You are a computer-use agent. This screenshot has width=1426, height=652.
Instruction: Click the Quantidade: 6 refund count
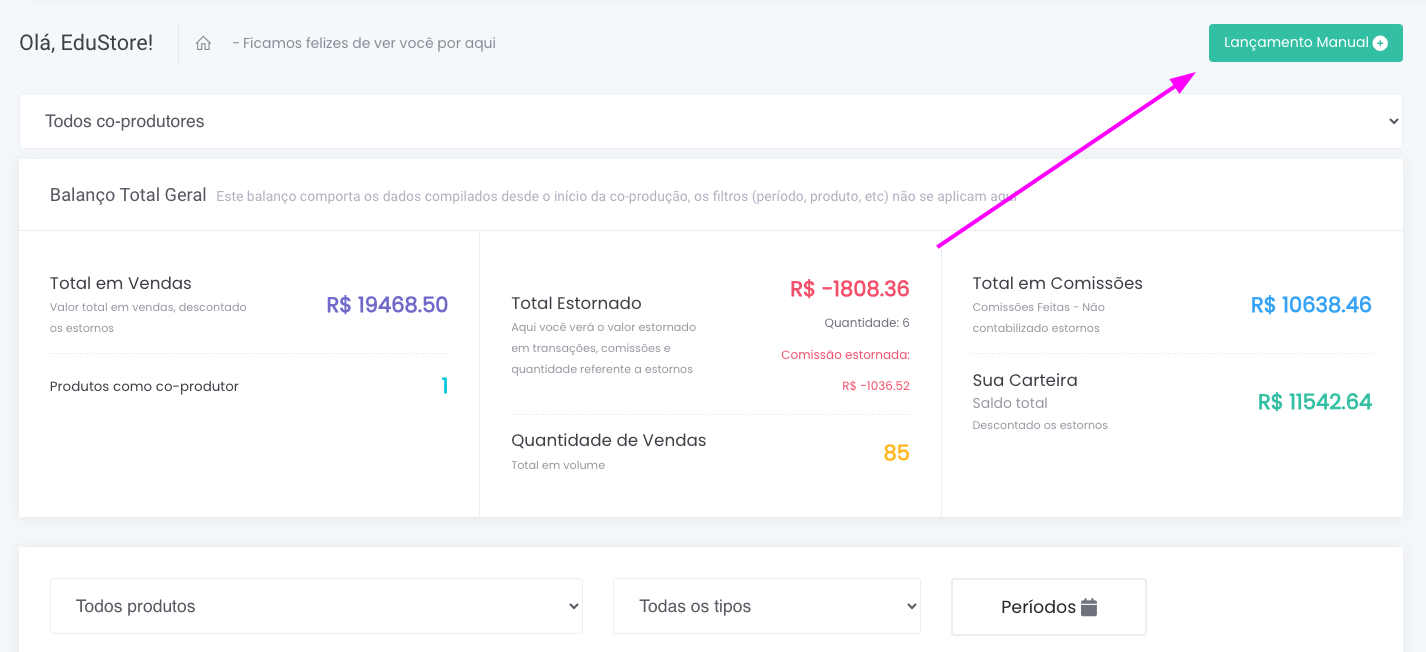(866, 323)
